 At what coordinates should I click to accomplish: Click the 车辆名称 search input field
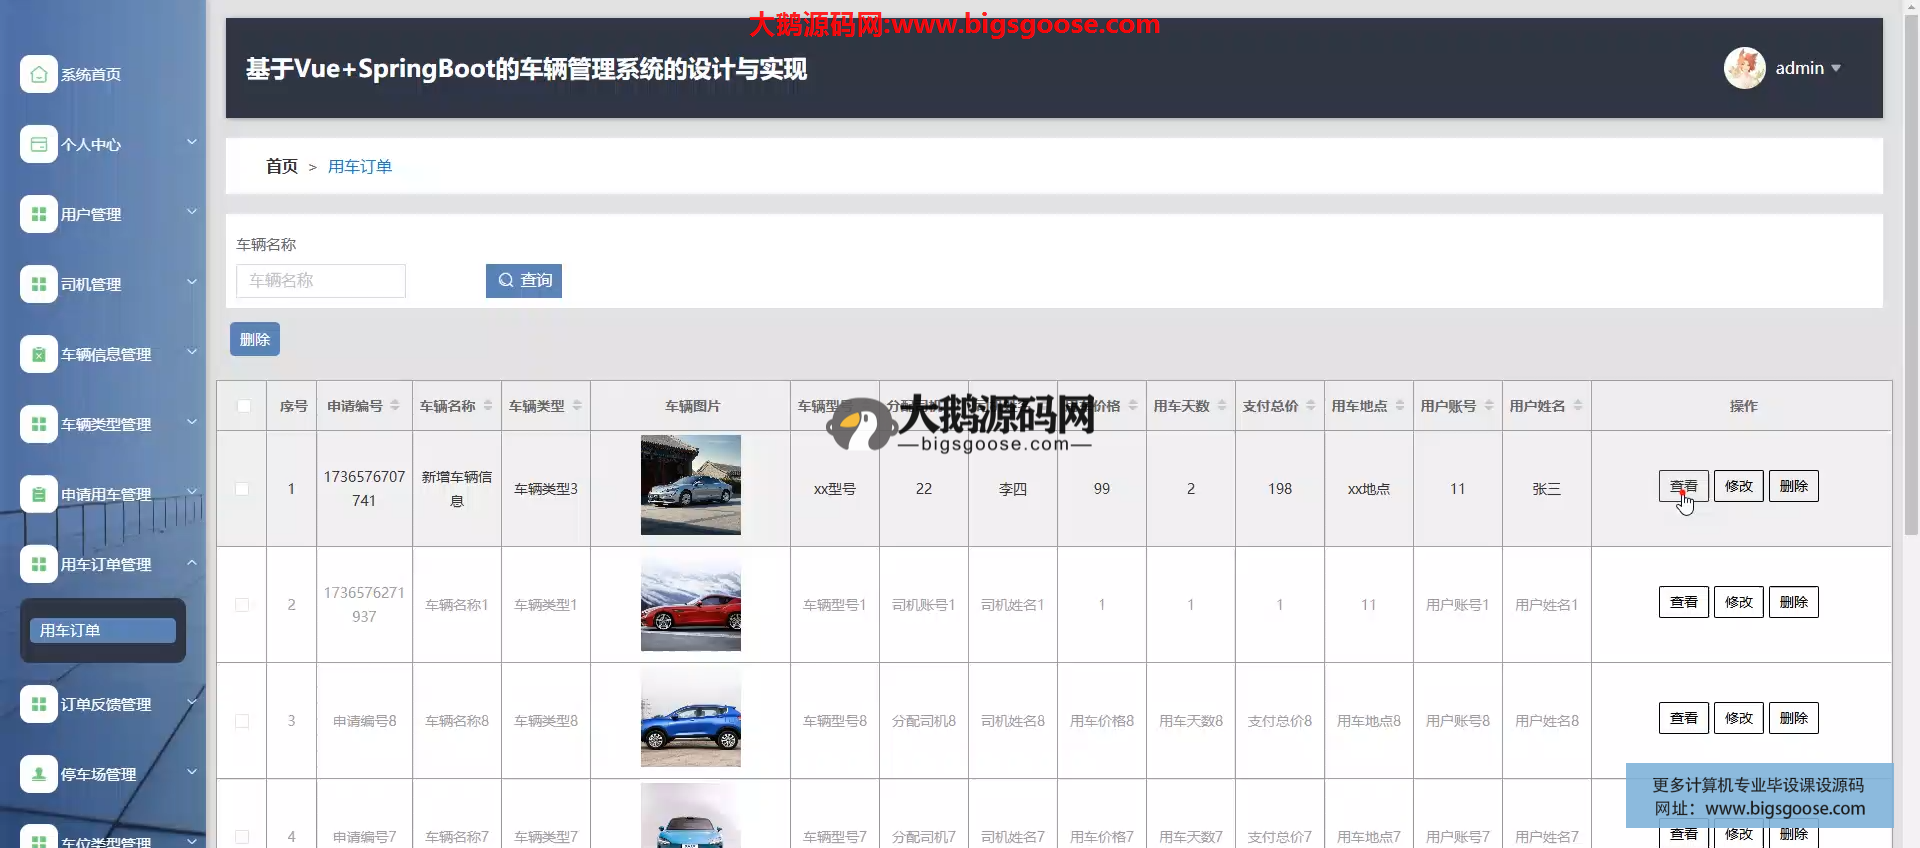point(321,281)
